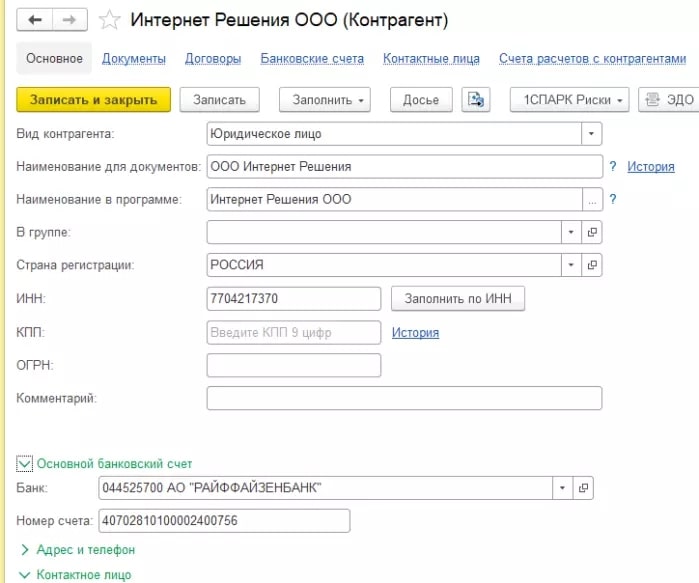Click the Вид контрагента label

click(65, 134)
